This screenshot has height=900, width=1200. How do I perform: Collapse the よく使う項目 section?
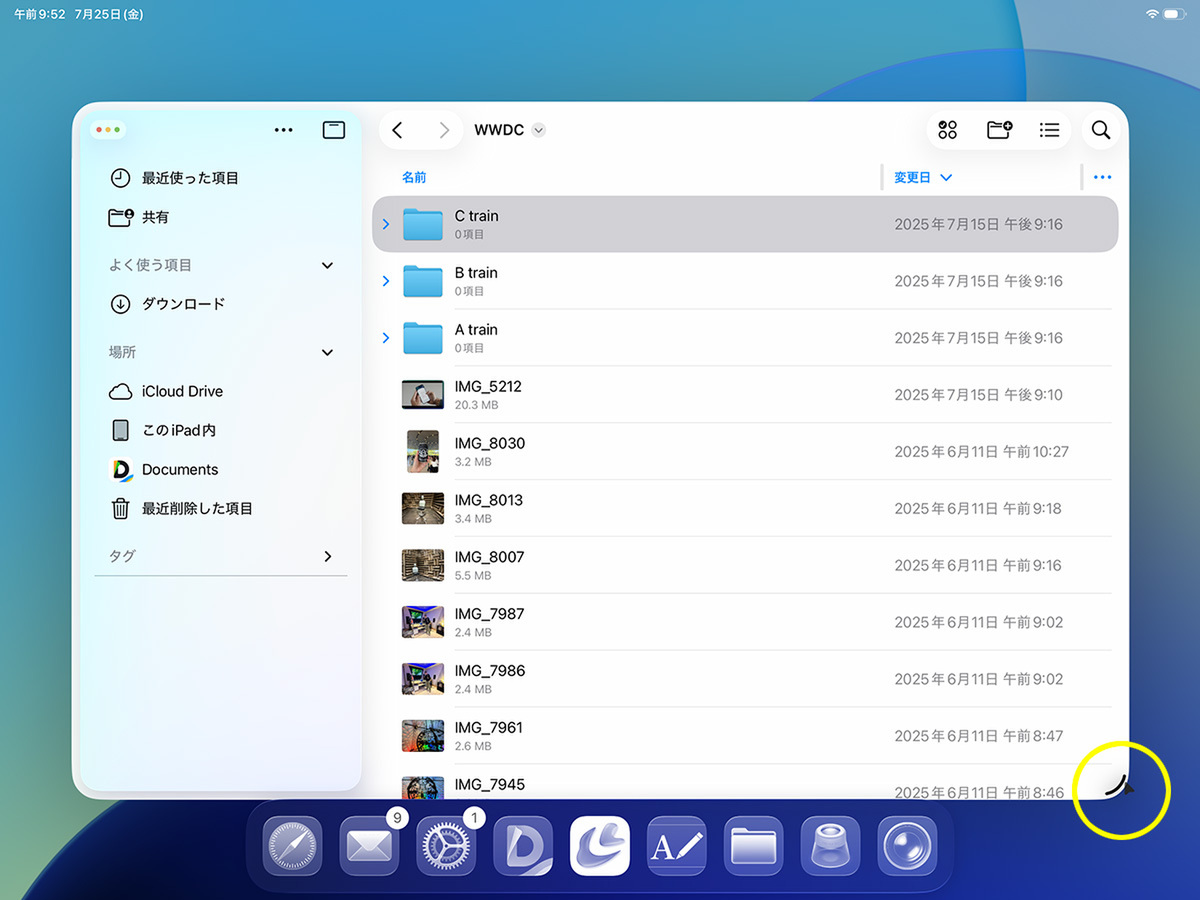(x=327, y=265)
